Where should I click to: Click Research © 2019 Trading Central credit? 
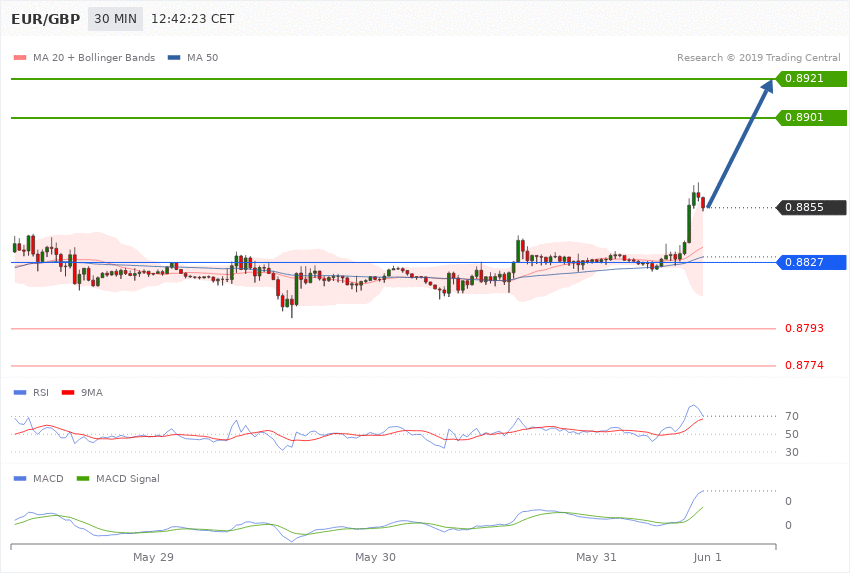758,57
